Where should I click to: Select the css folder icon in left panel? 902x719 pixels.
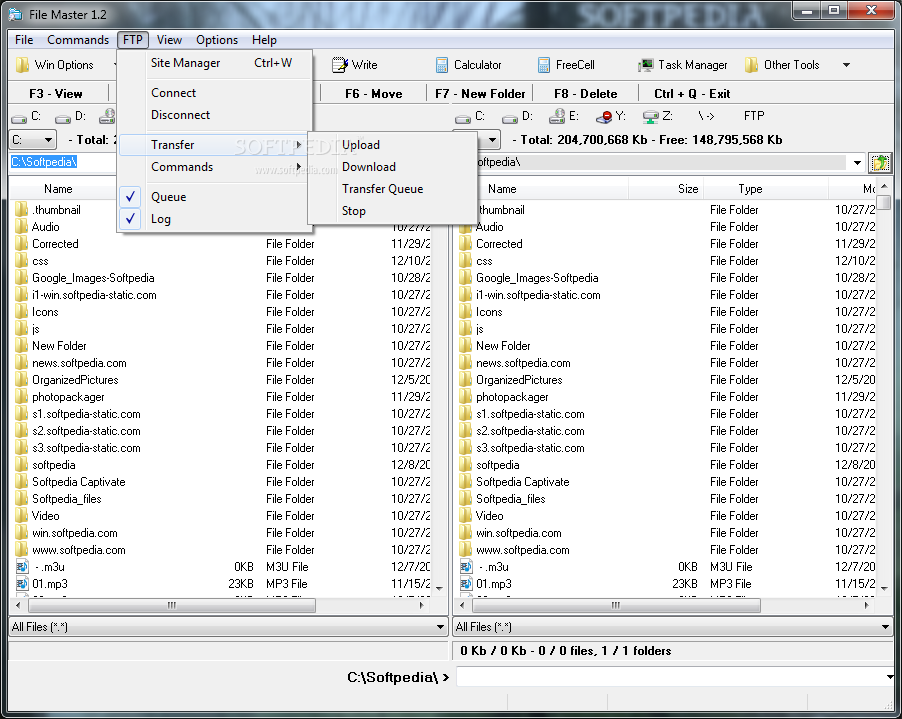tap(22, 261)
